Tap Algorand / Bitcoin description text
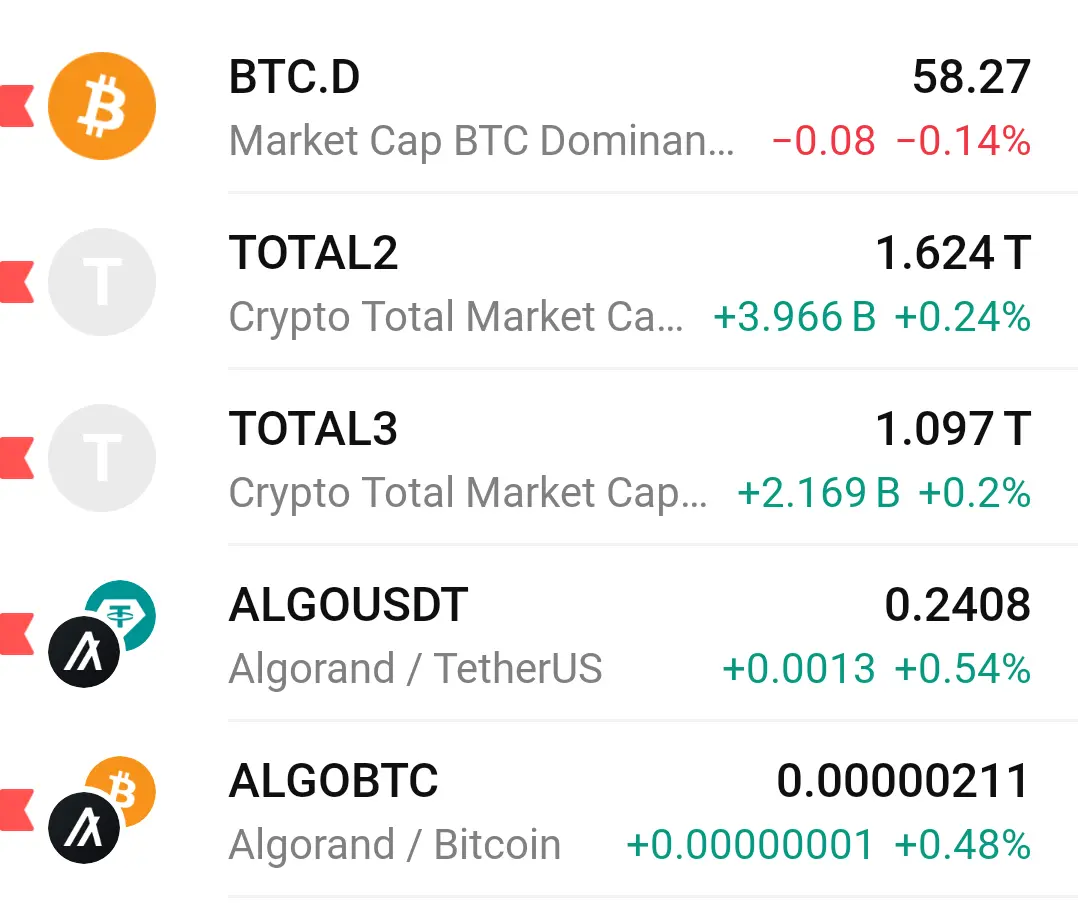 tap(395, 845)
